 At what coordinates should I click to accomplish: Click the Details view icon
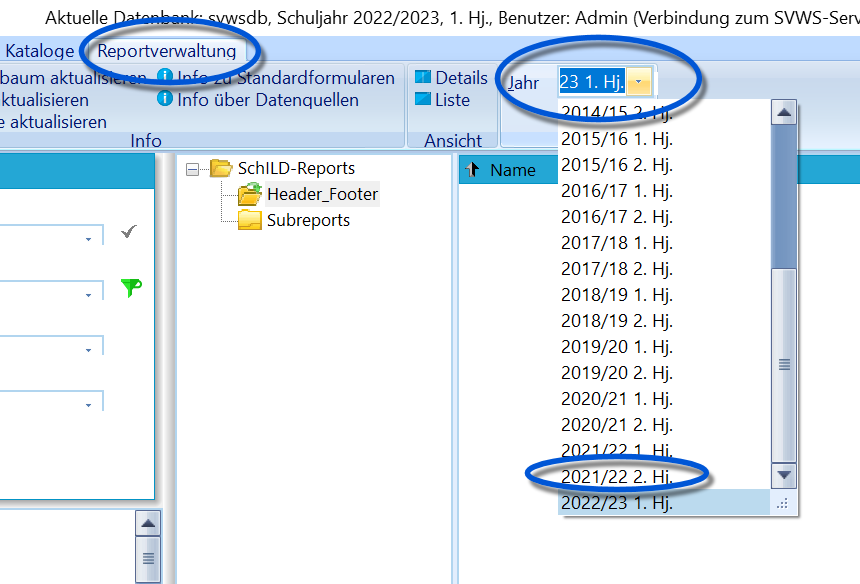click(x=423, y=77)
